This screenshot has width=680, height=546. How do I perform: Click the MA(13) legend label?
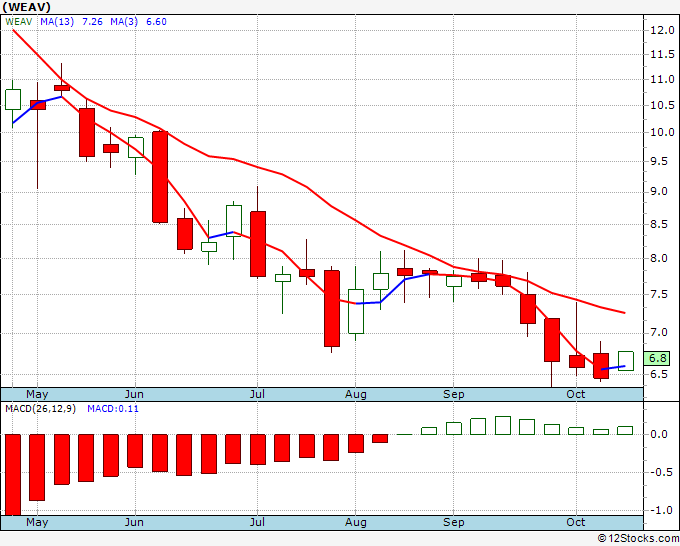coord(57,22)
